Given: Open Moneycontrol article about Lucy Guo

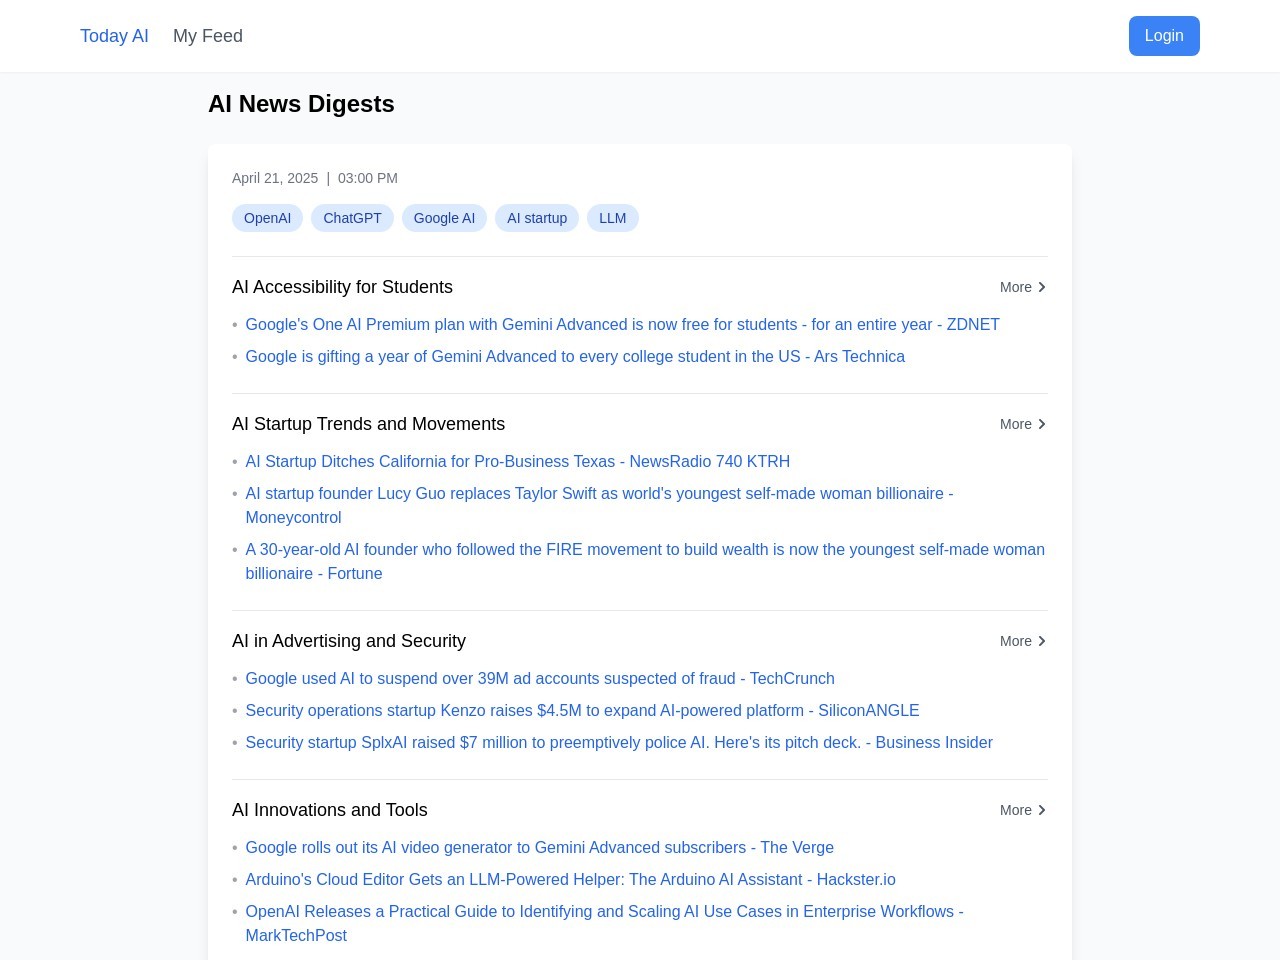Looking at the screenshot, I should pos(599,505).
